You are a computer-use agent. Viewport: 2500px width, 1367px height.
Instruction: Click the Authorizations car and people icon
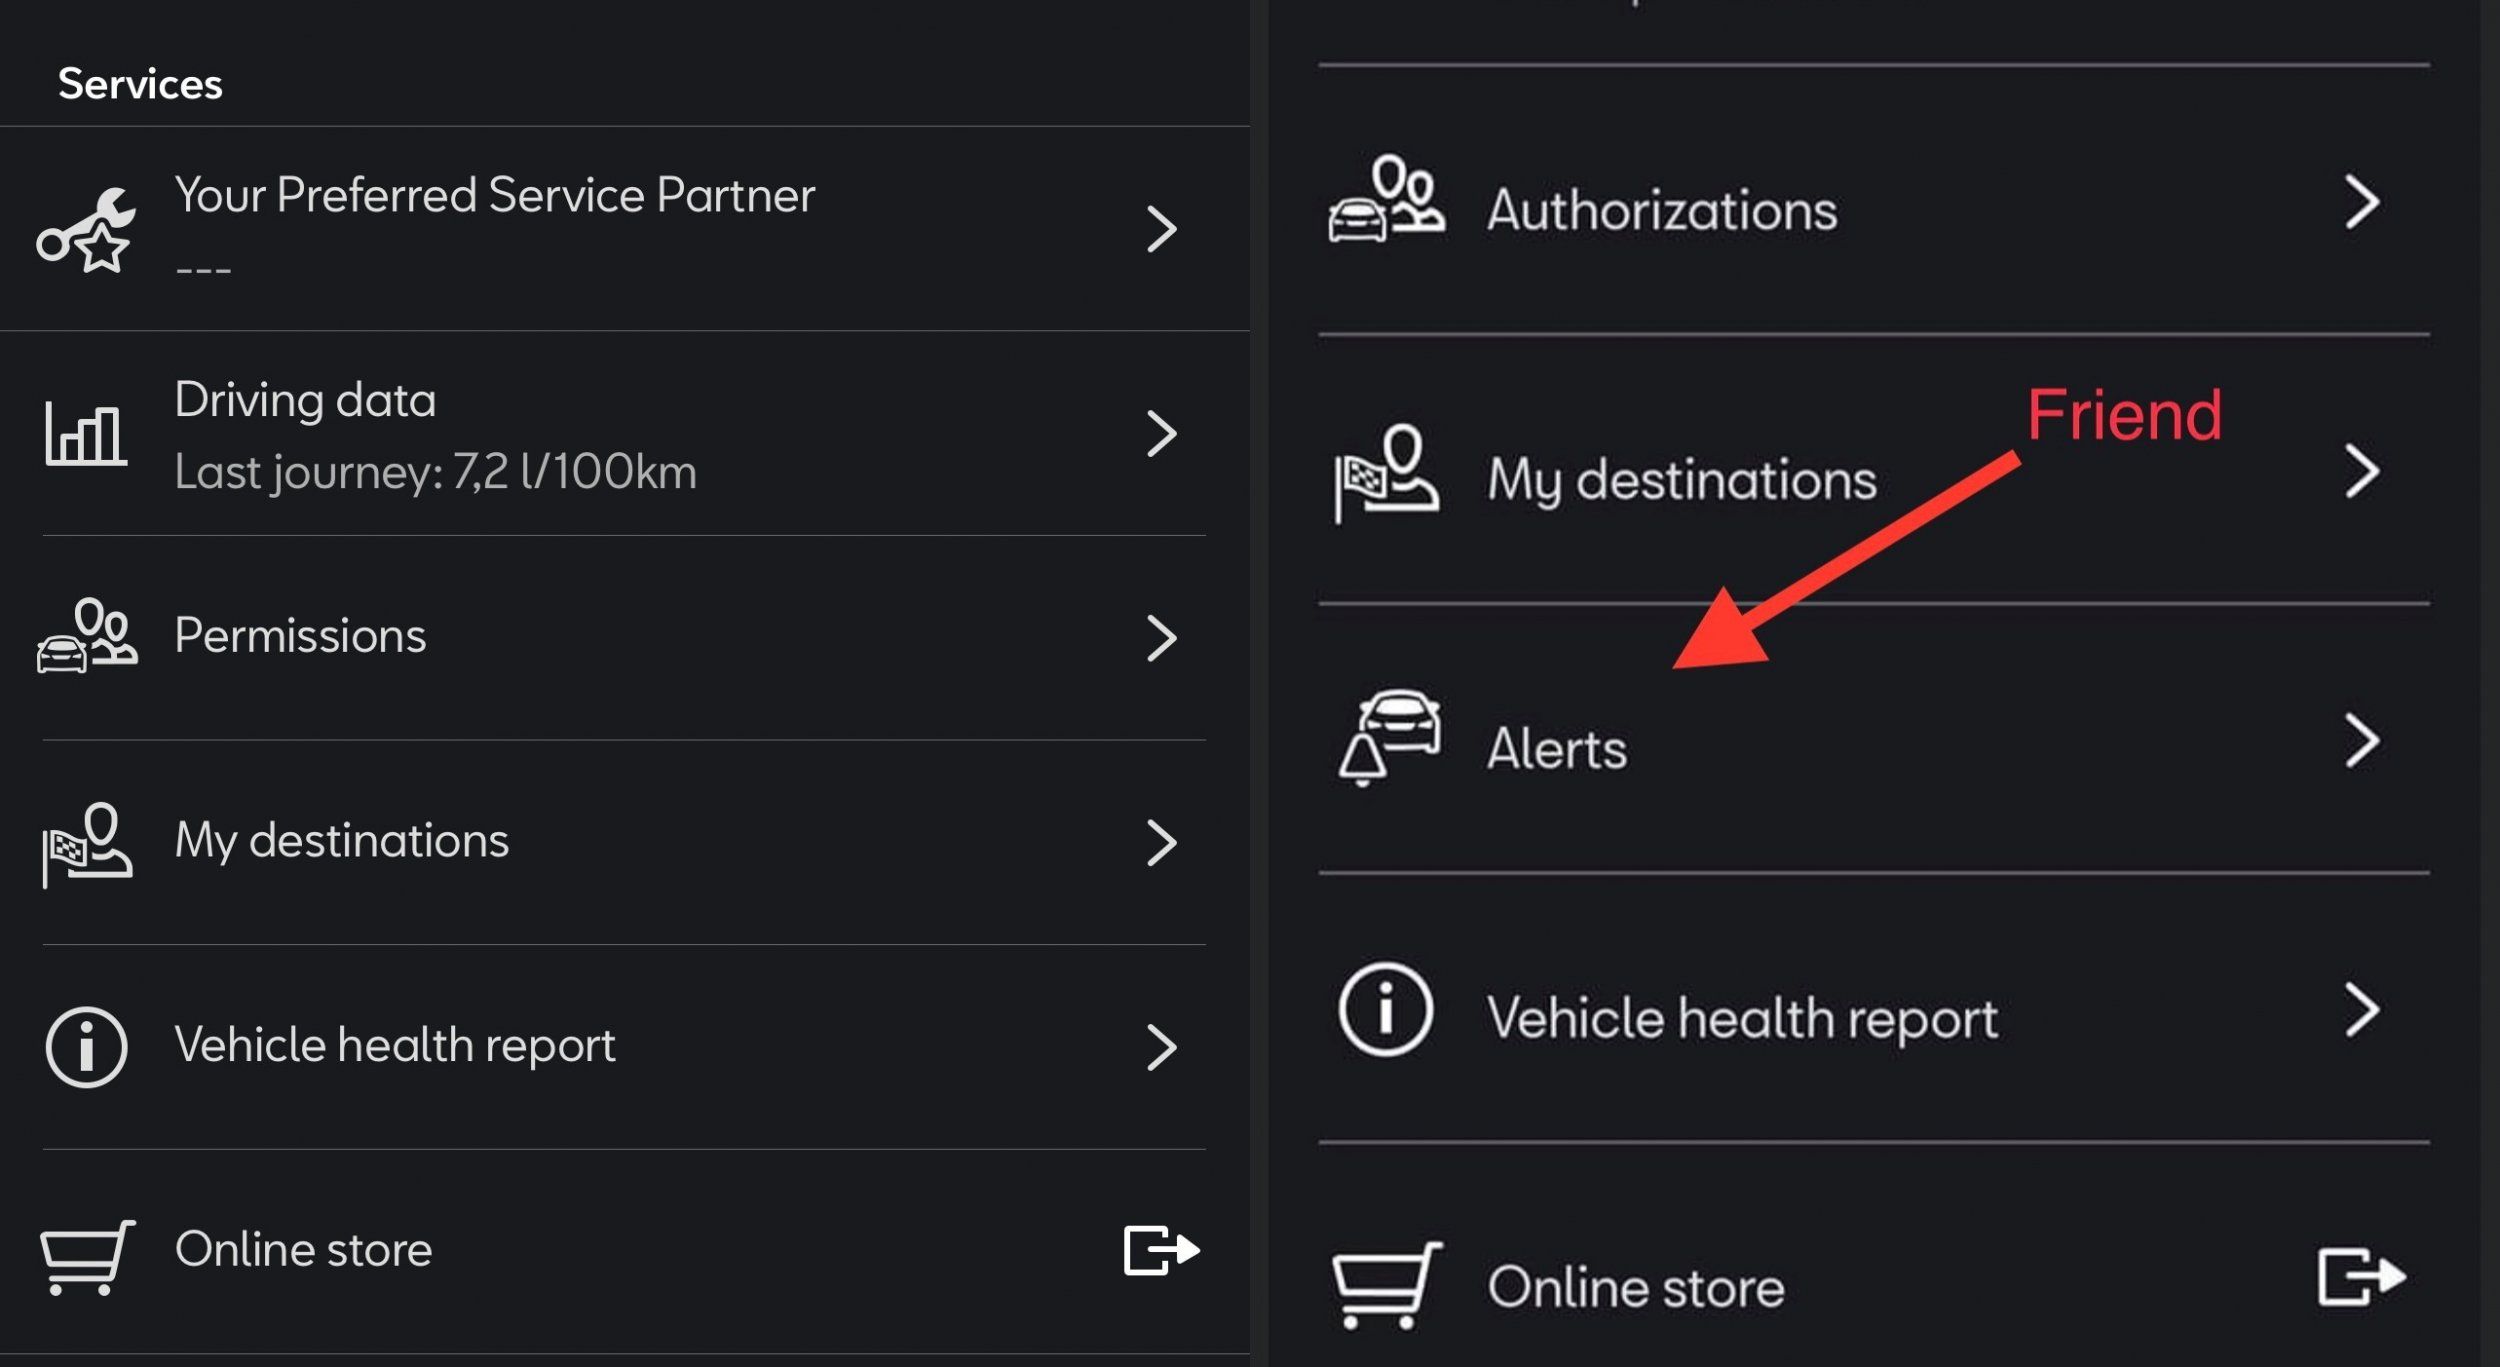pos(1385,200)
